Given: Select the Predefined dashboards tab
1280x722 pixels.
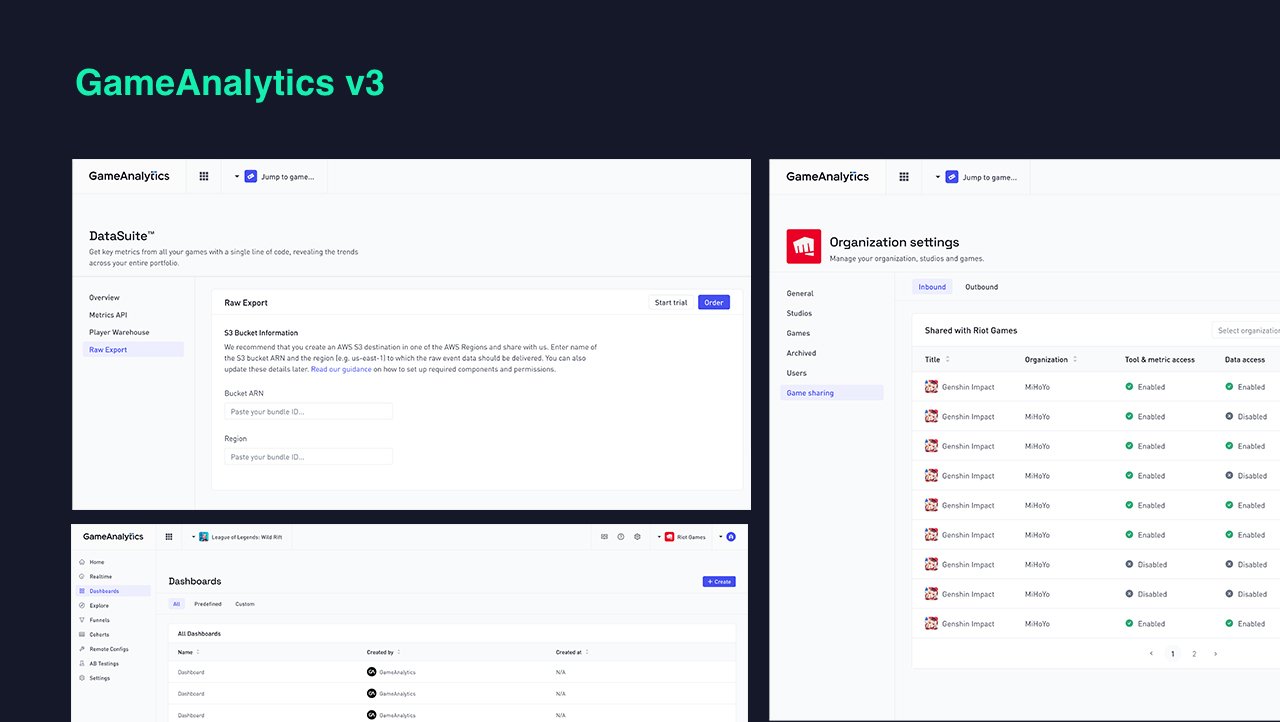Looking at the screenshot, I should click(208, 604).
